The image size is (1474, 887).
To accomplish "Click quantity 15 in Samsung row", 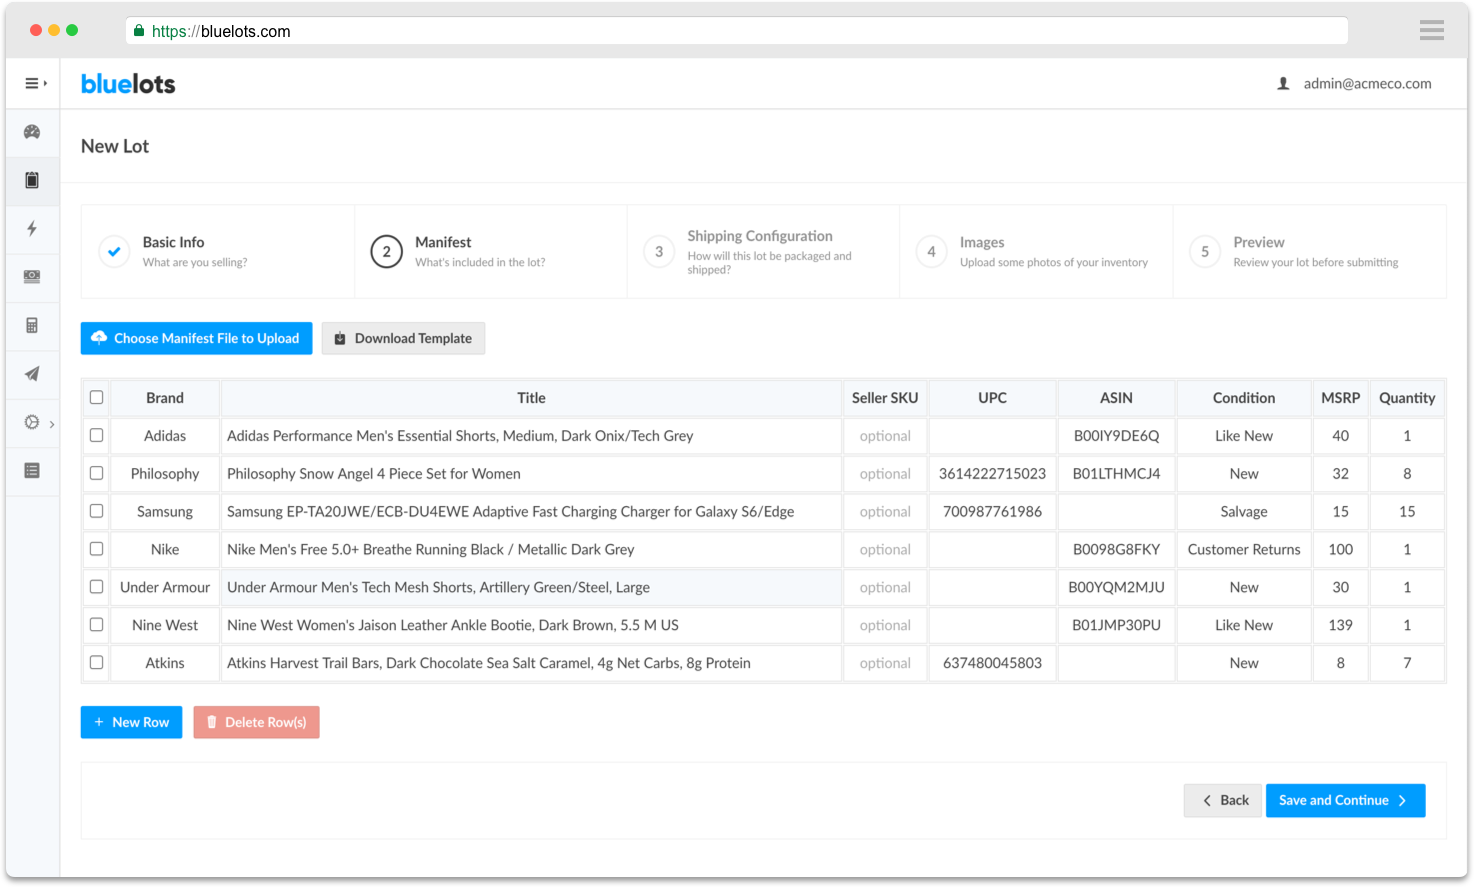I will coord(1406,512).
